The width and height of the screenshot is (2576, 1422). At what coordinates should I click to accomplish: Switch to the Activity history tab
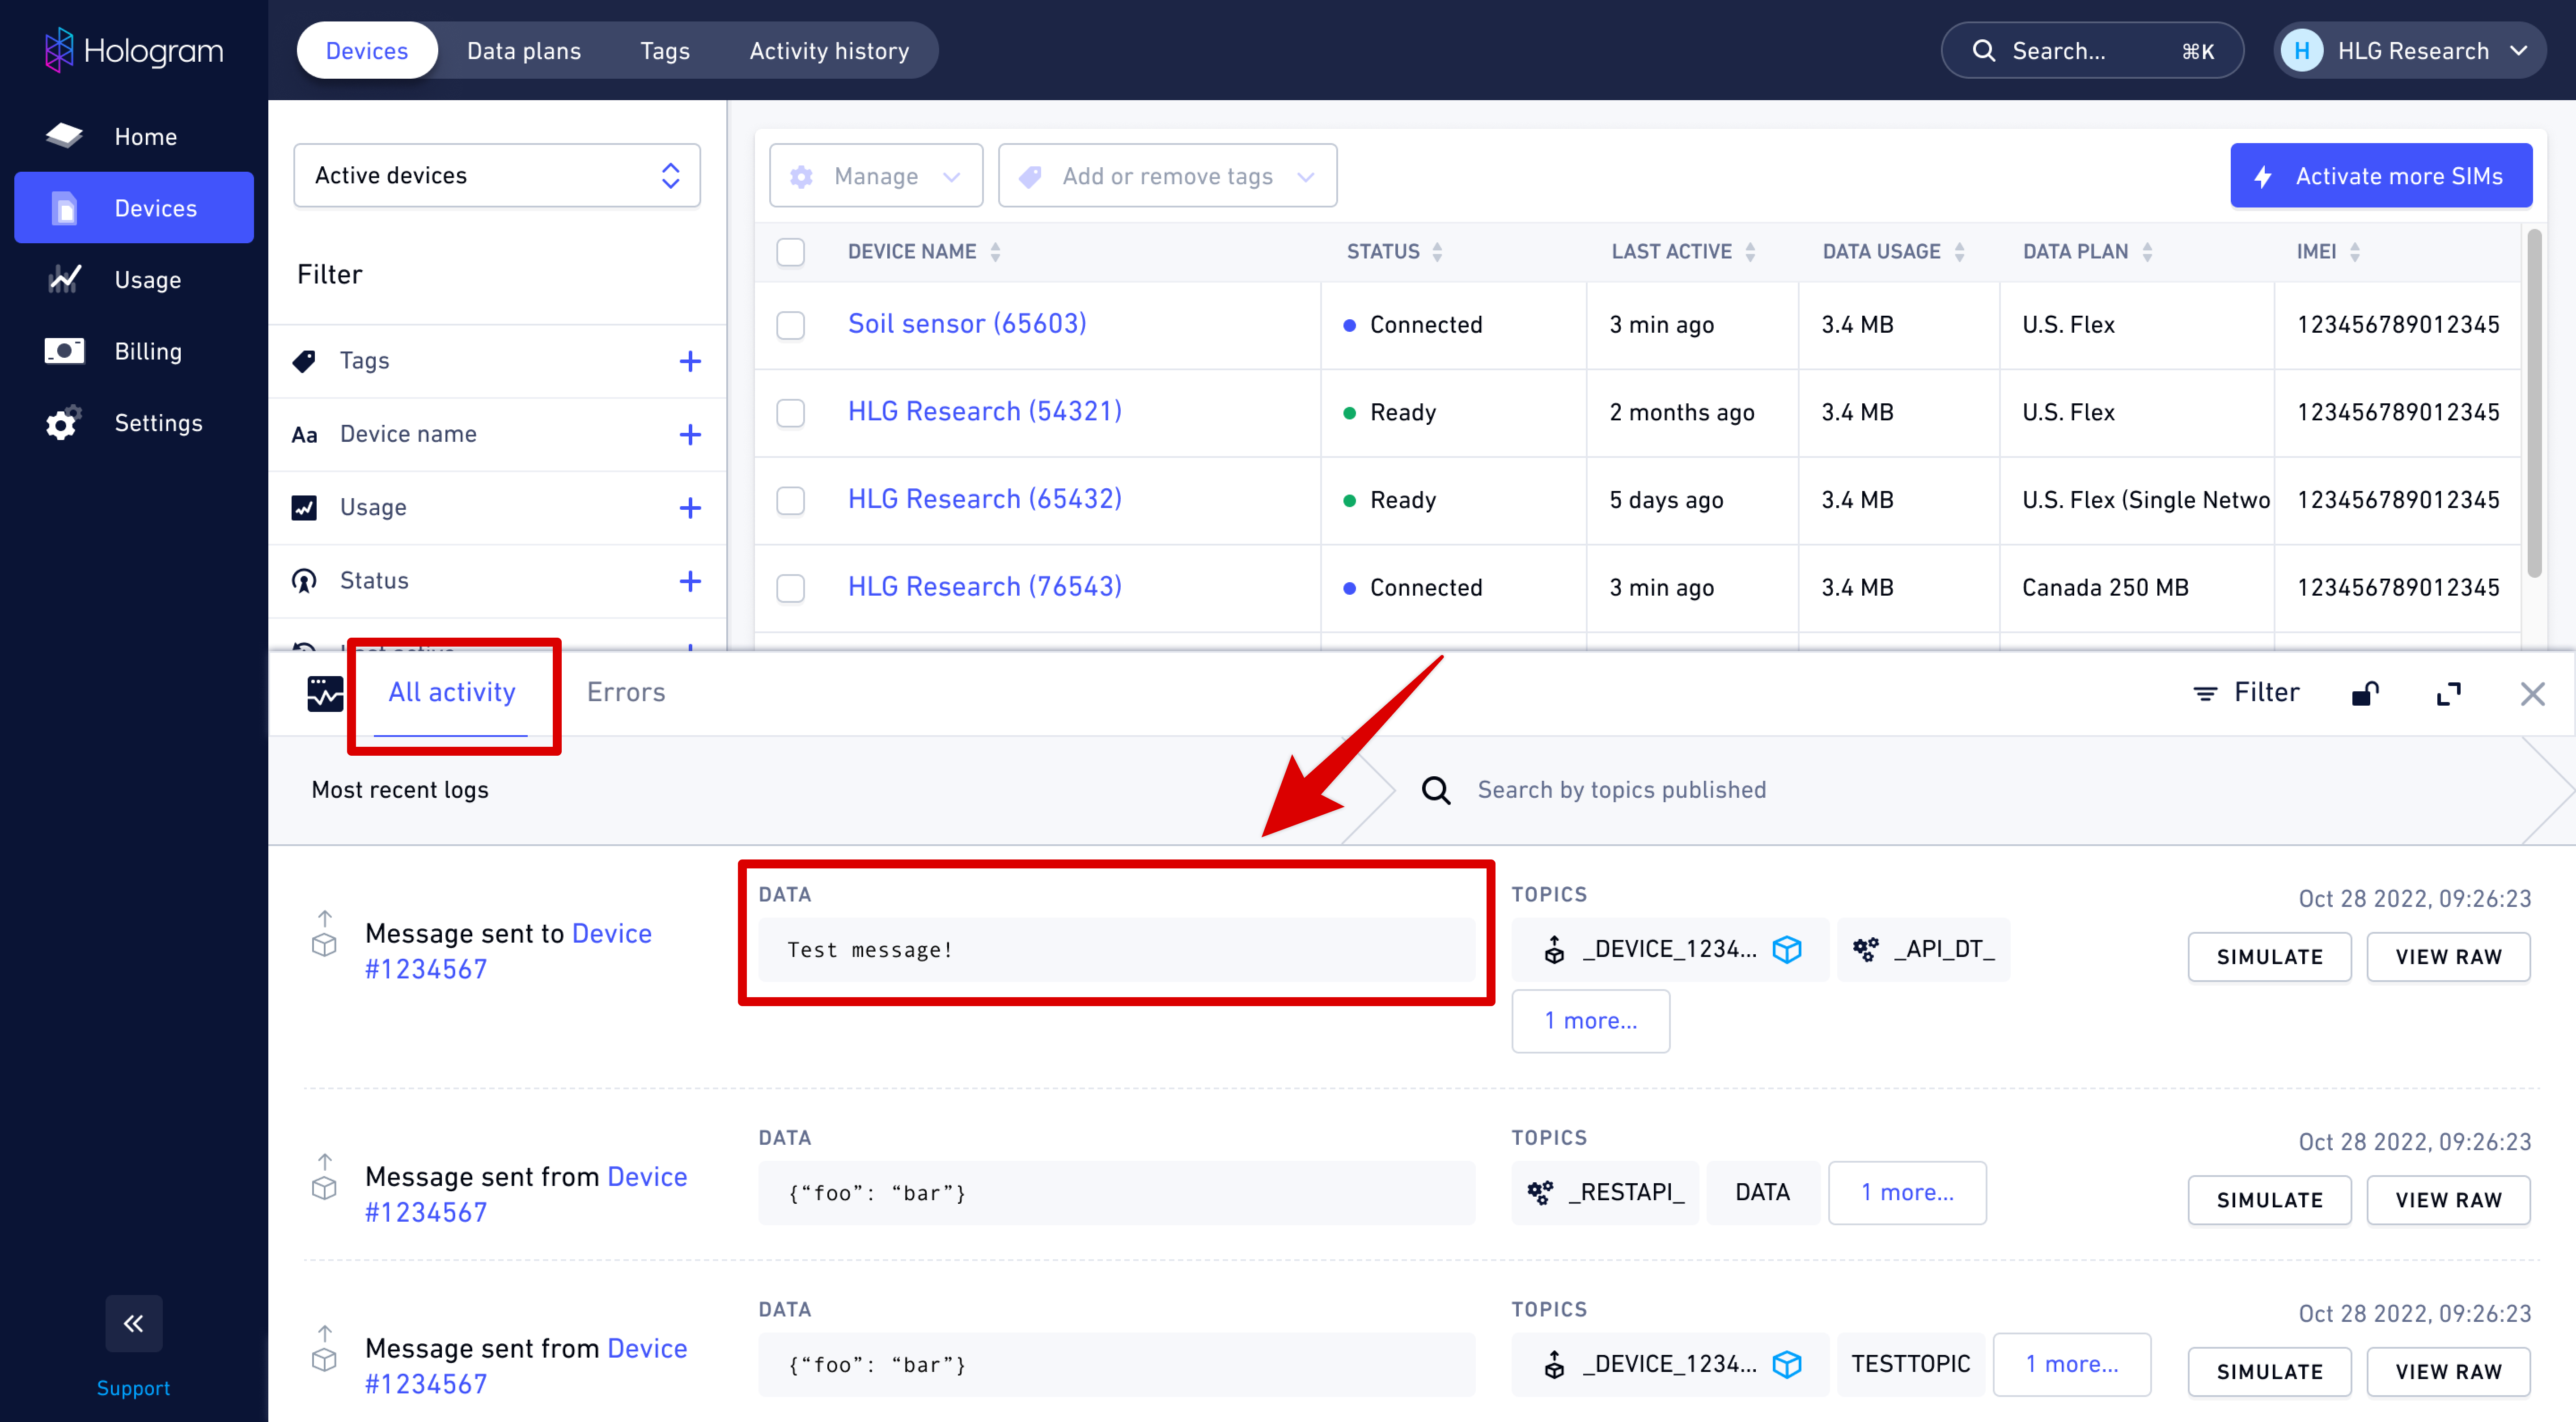(829, 51)
